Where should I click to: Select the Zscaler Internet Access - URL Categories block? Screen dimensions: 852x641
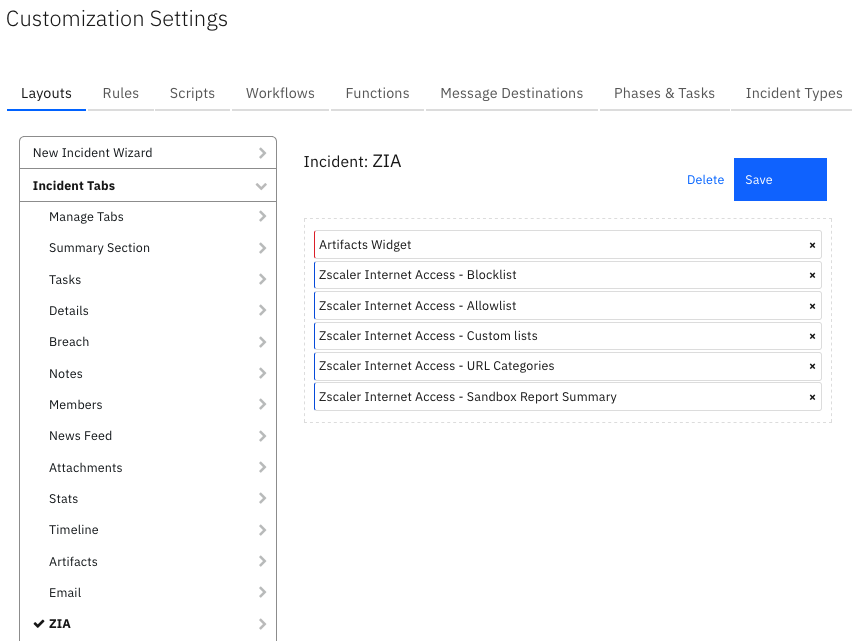point(568,366)
